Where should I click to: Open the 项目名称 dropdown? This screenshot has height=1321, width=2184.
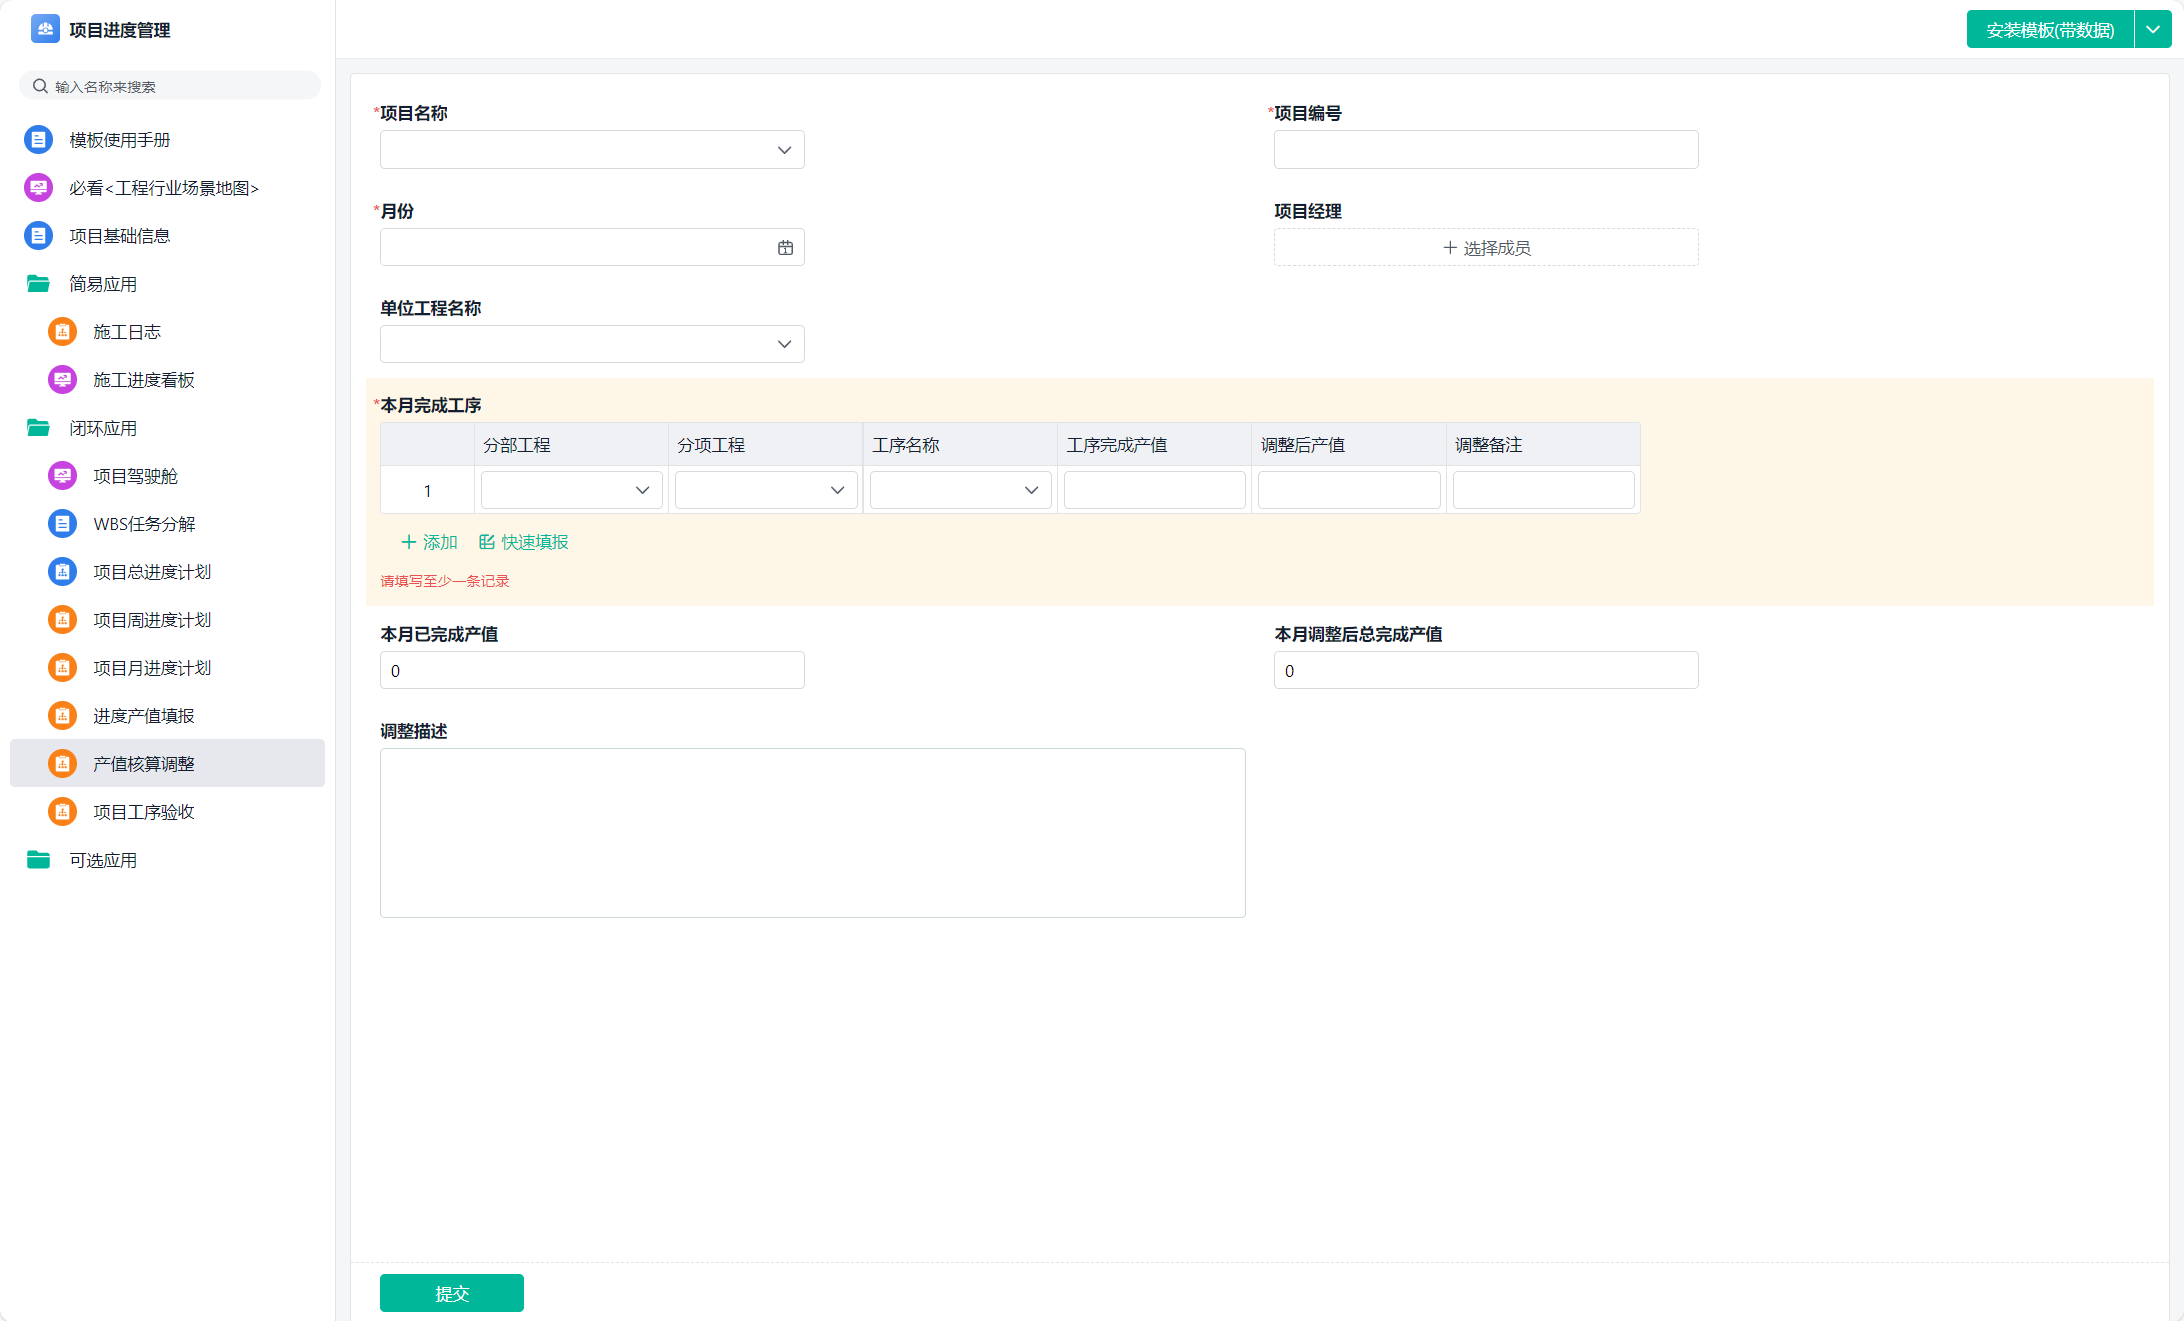click(592, 150)
